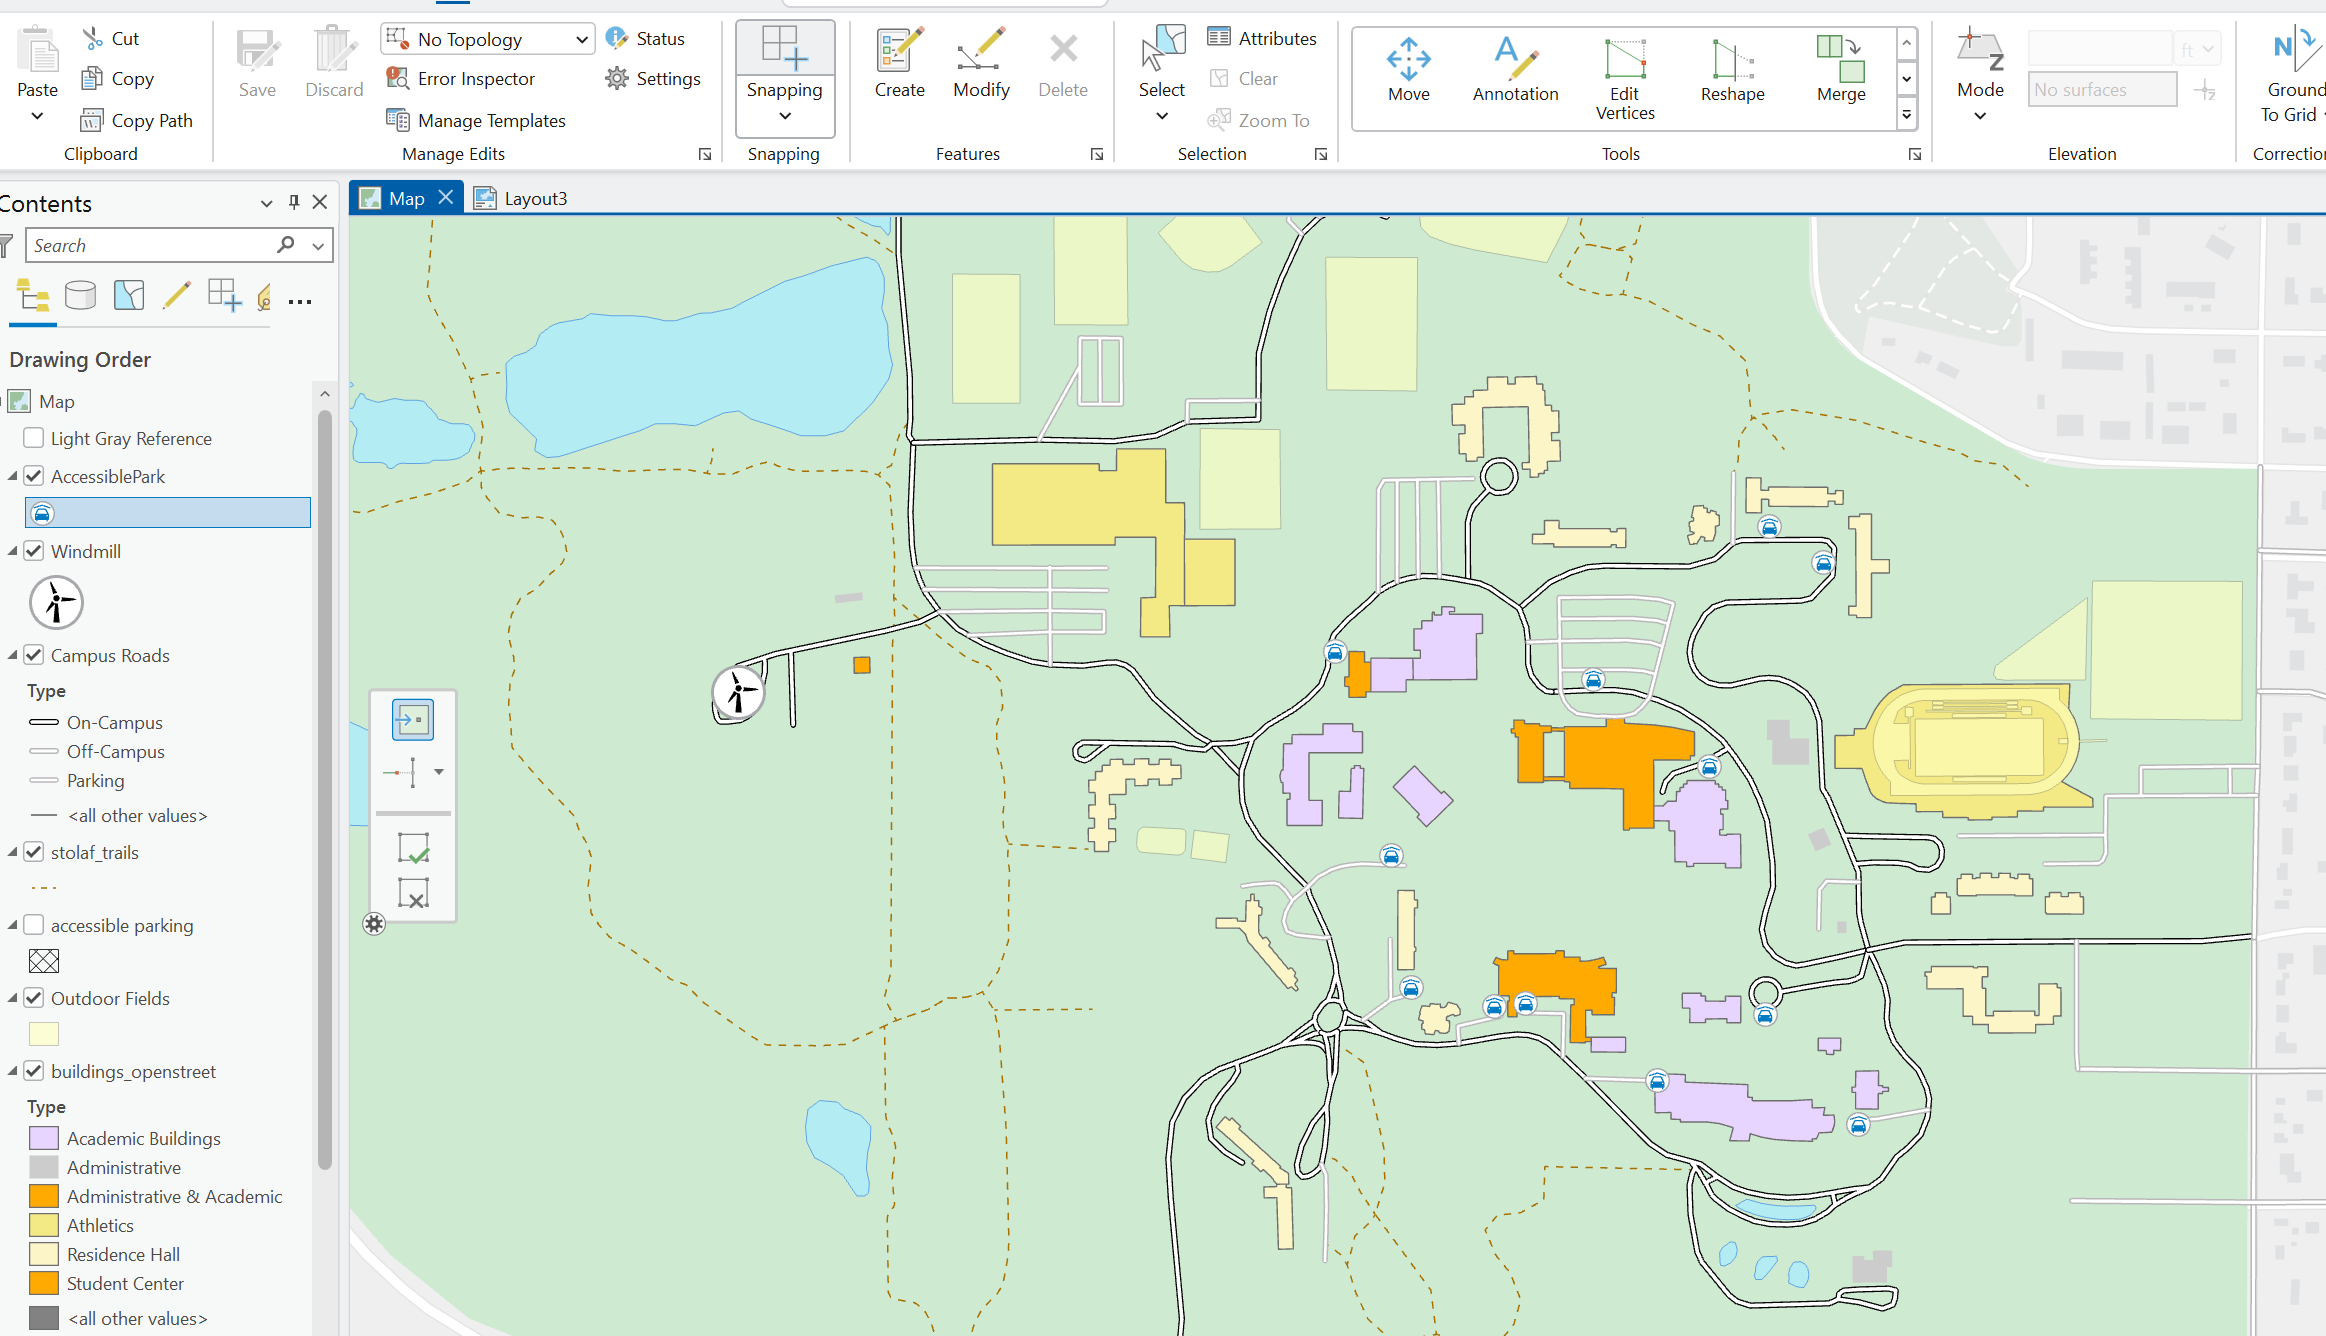
Task: Uncheck the Campus Roads layer
Action: coord(34,655)
